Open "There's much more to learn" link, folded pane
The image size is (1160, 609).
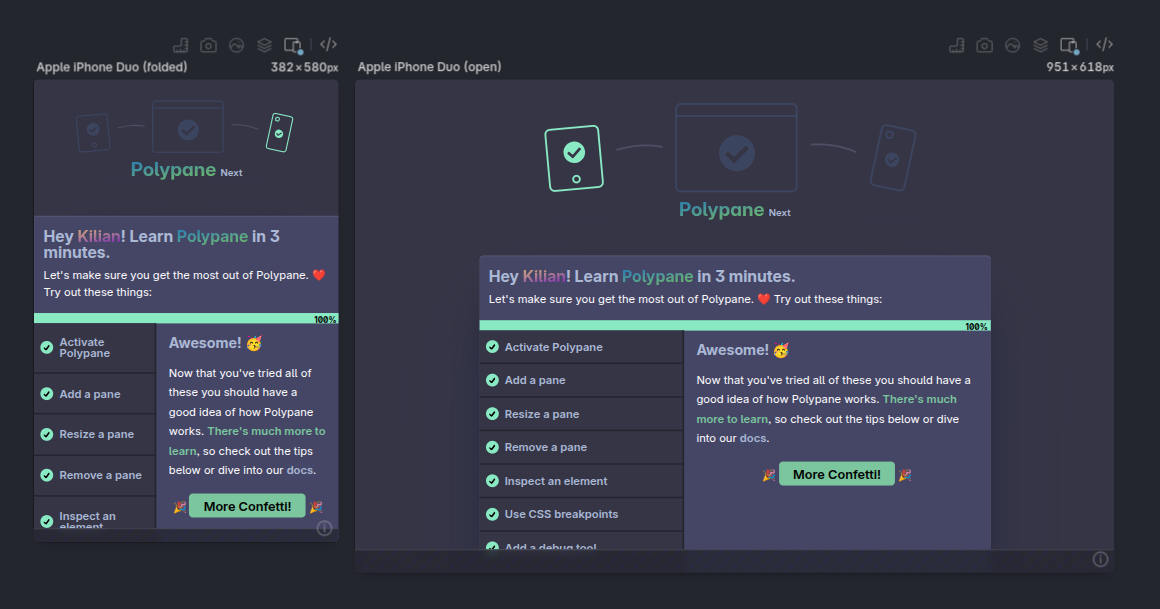247,441
